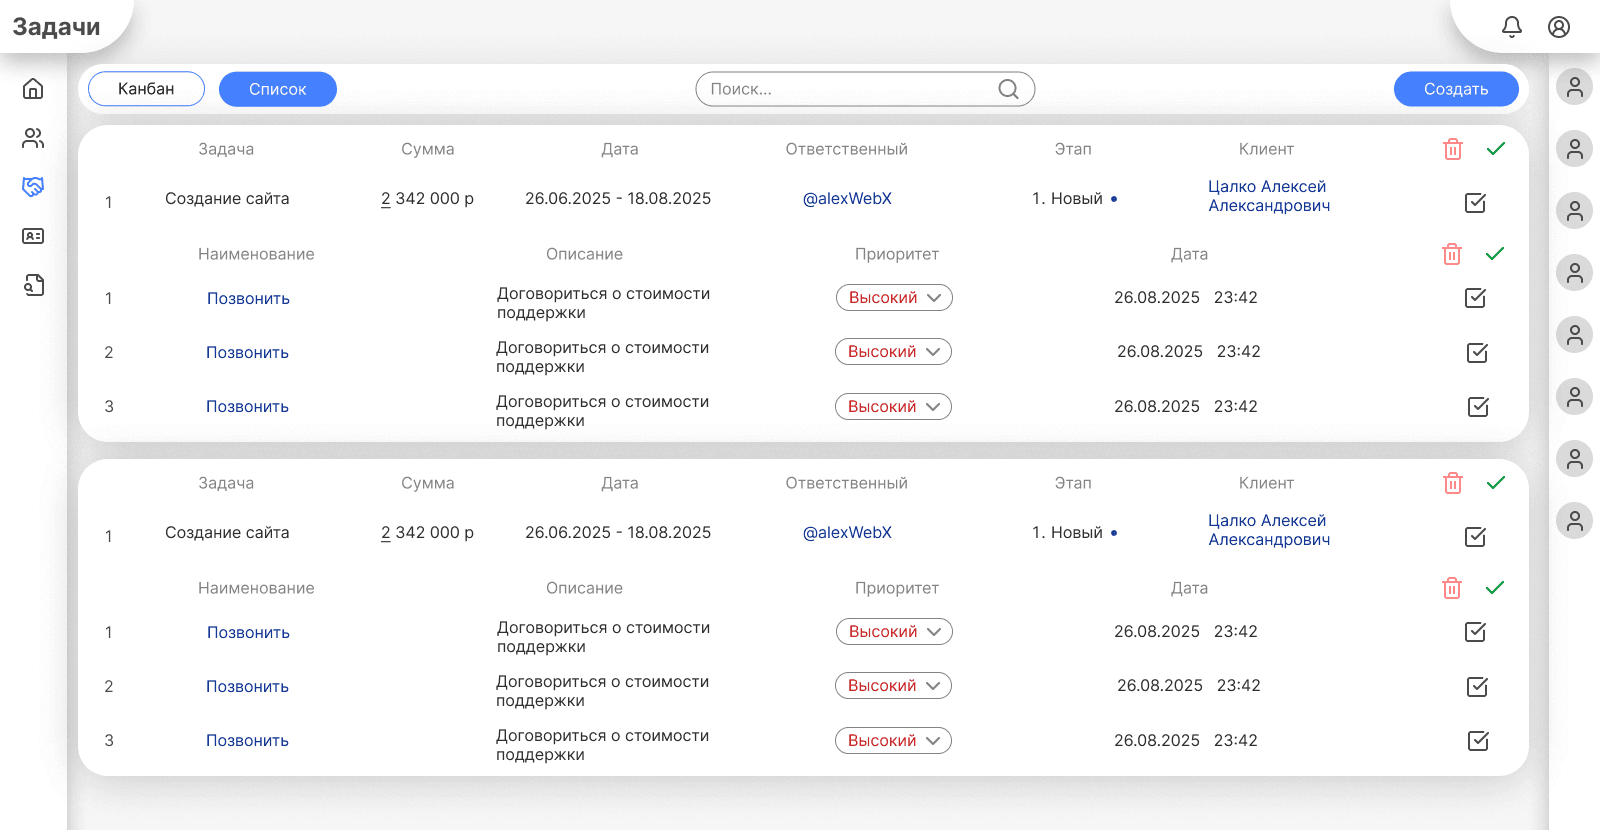Open the @alexWebX link in the first task
1600x830 pixels.
tap(847, 199)
